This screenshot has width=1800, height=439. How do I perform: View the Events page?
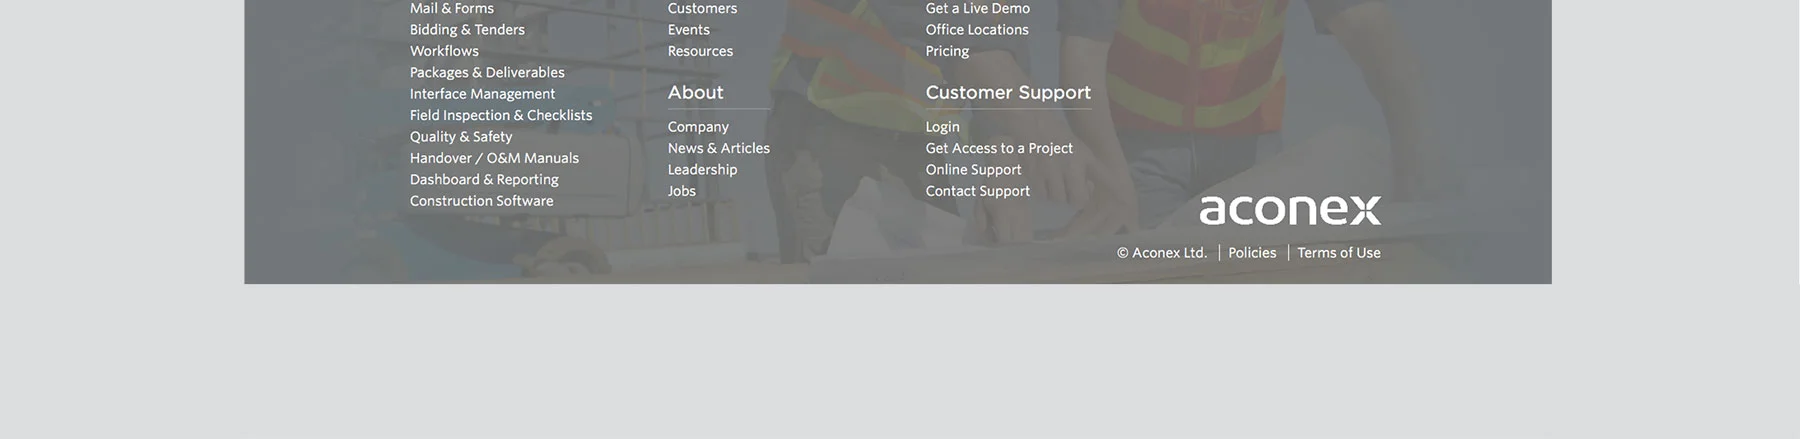point(688,30)
